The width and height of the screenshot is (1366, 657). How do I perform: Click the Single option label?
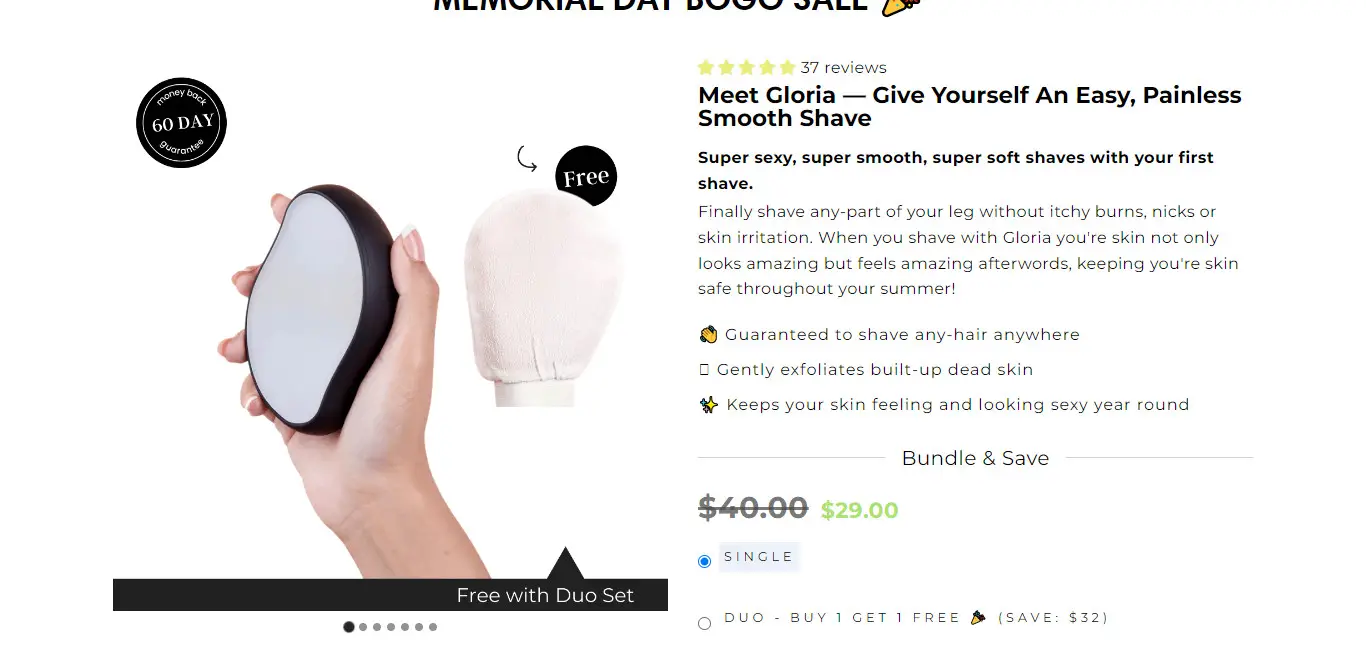tap(759, 557)
